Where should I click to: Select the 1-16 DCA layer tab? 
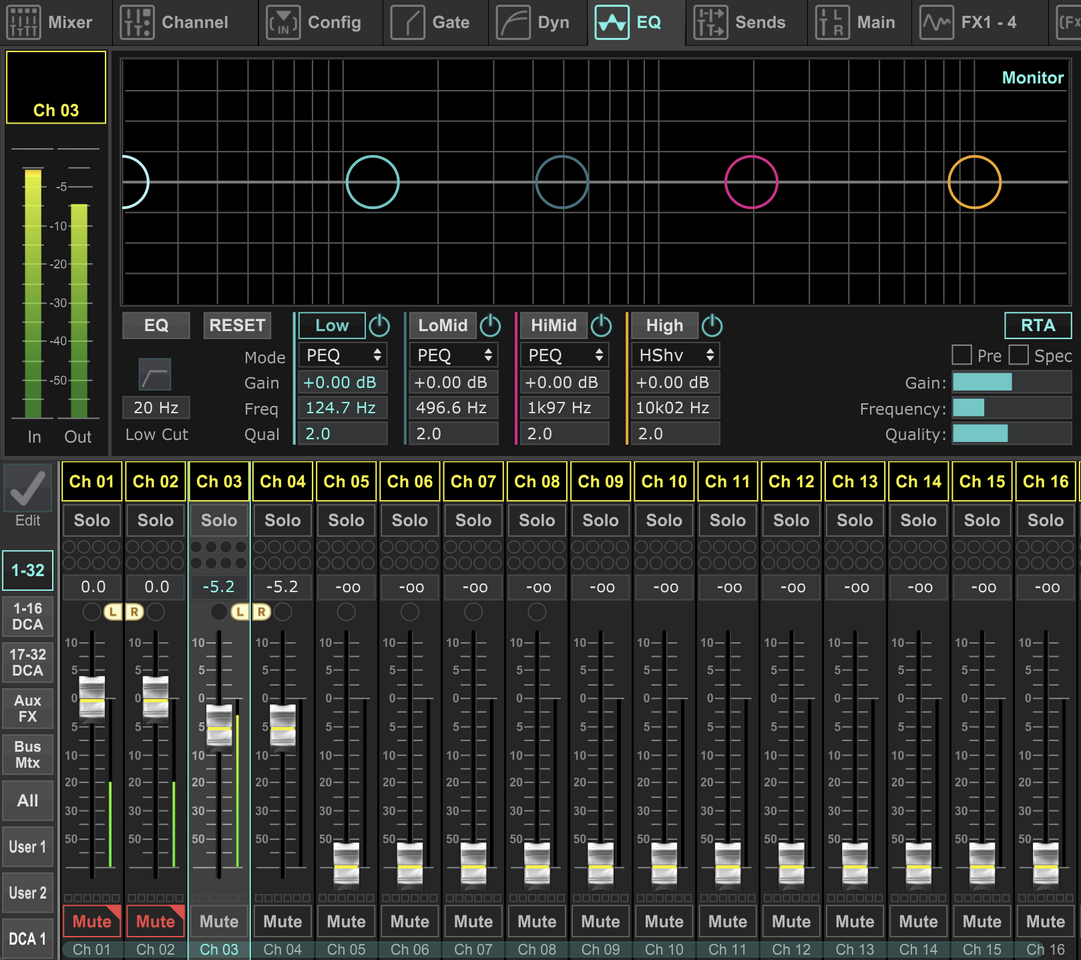tap(28, 617)
